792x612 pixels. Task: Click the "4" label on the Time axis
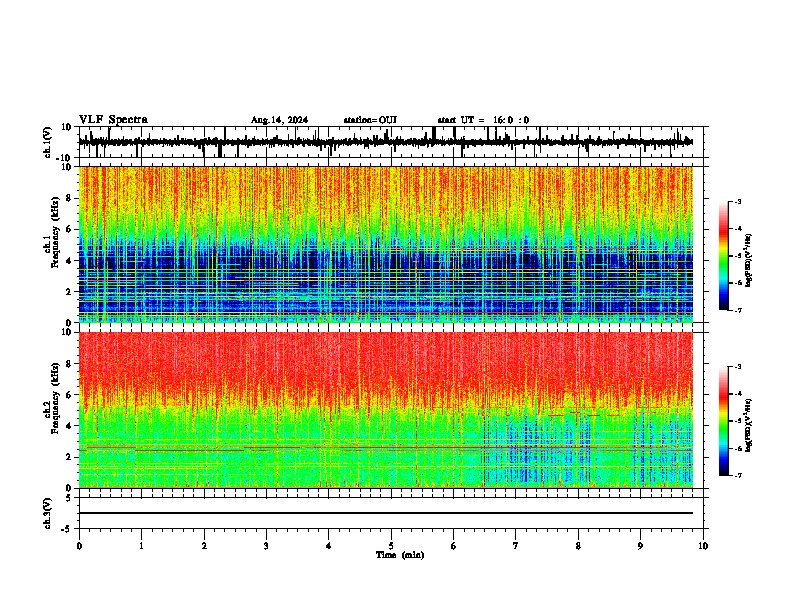pos(329,546)
